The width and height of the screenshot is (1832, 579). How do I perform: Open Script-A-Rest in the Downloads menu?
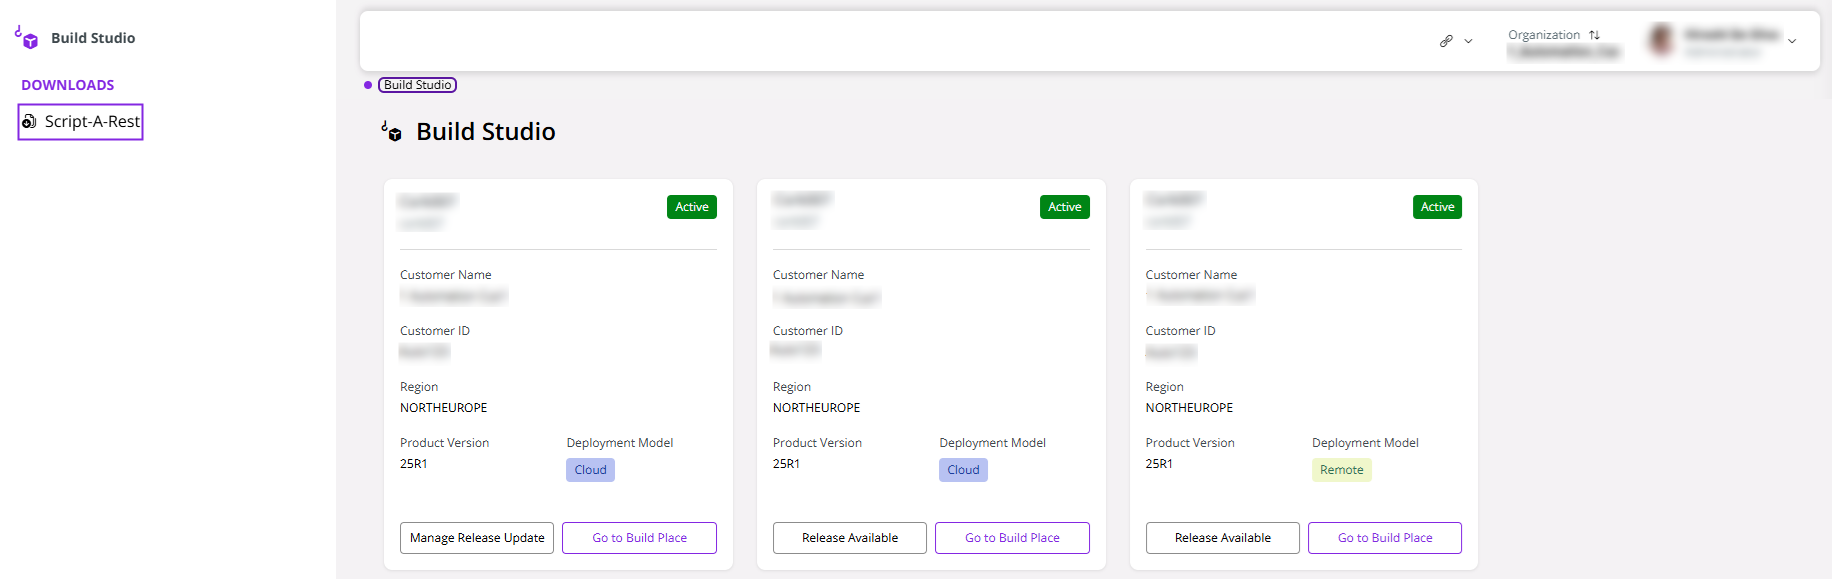[91, 122]
